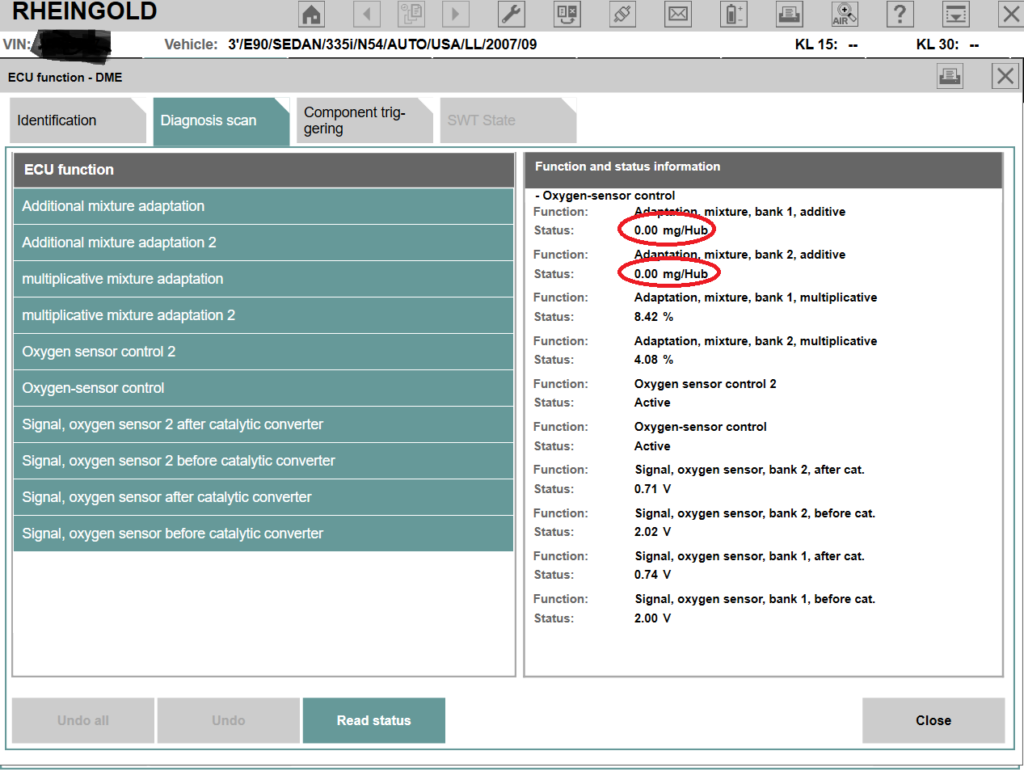
Task: Click the back arrow navigation icon
Action: click(368, 14)
